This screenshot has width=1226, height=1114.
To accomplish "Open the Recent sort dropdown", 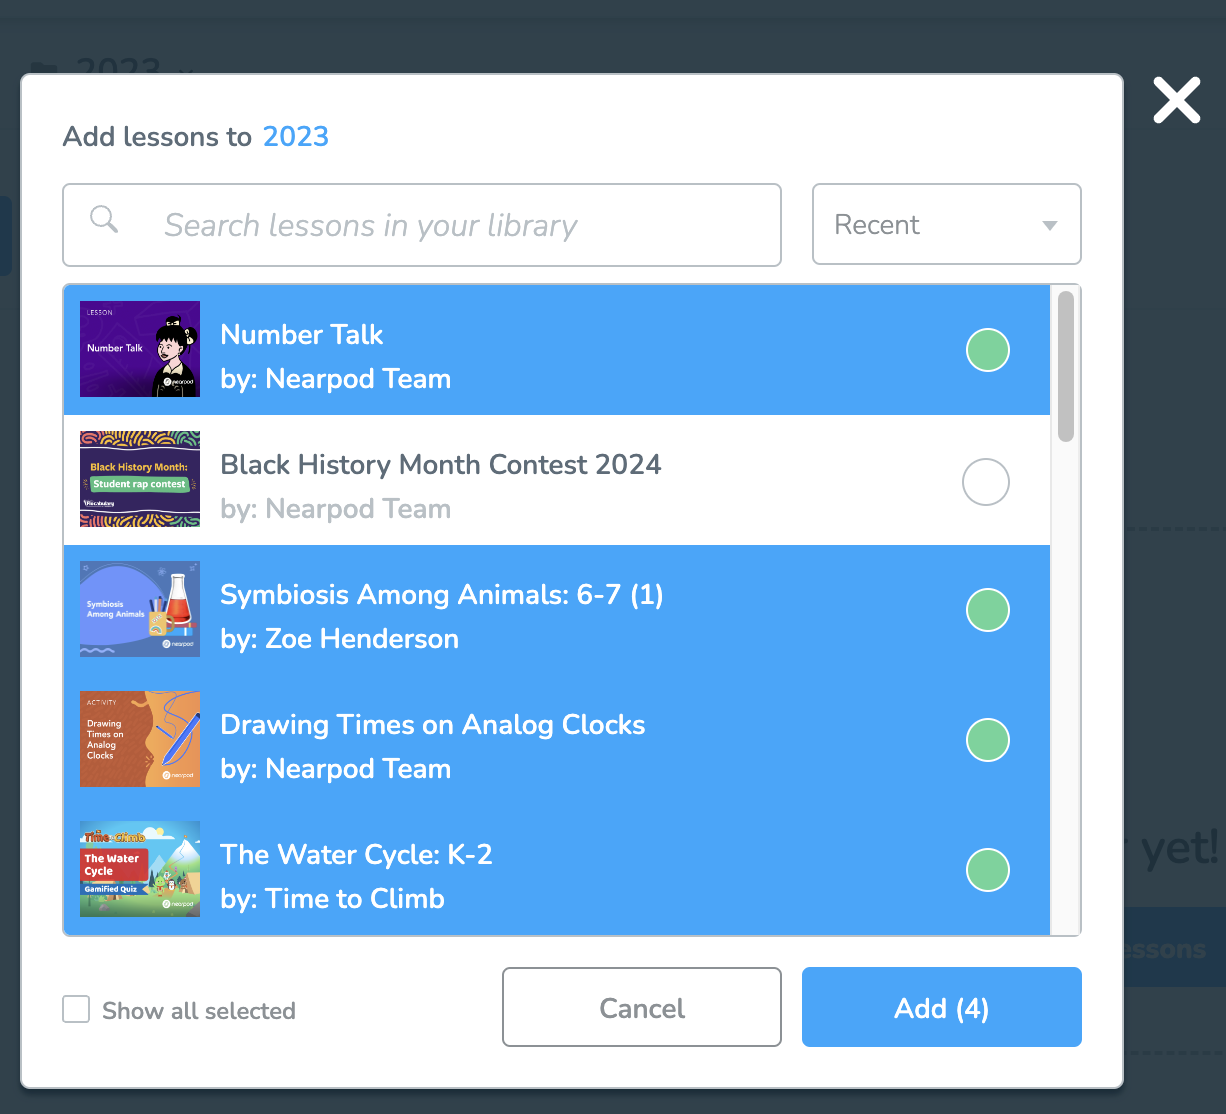I will tap(947, 224).
